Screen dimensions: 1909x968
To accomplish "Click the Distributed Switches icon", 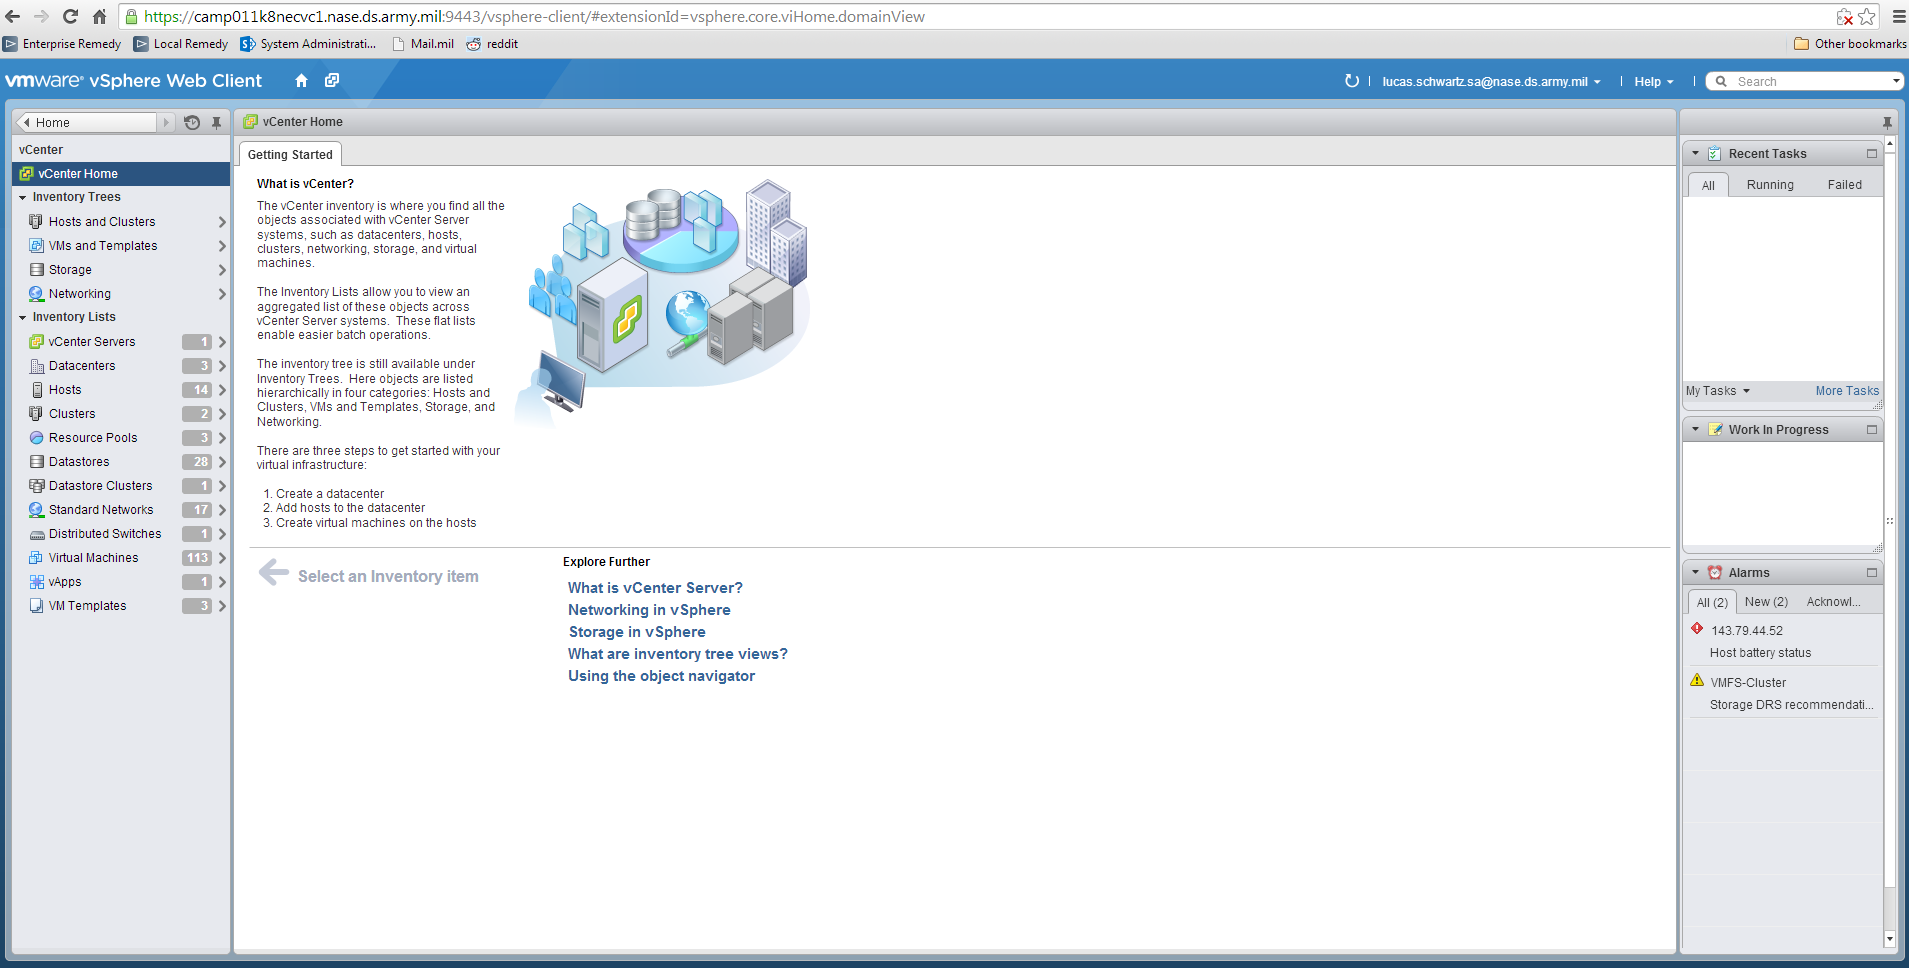I will 36,534.
